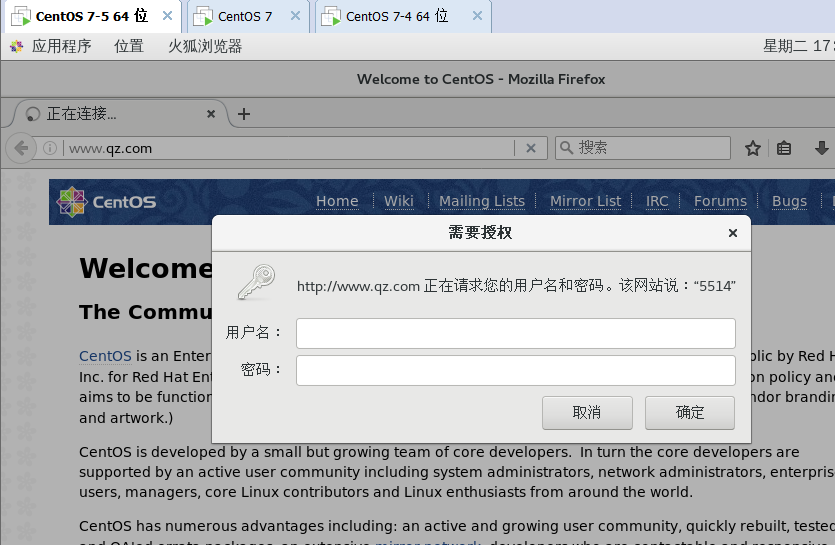Image resolution: width=835 pixels, height=545 pixels.
Task: Select the 正在连接 Firefox tab
Action: [120, 114]
